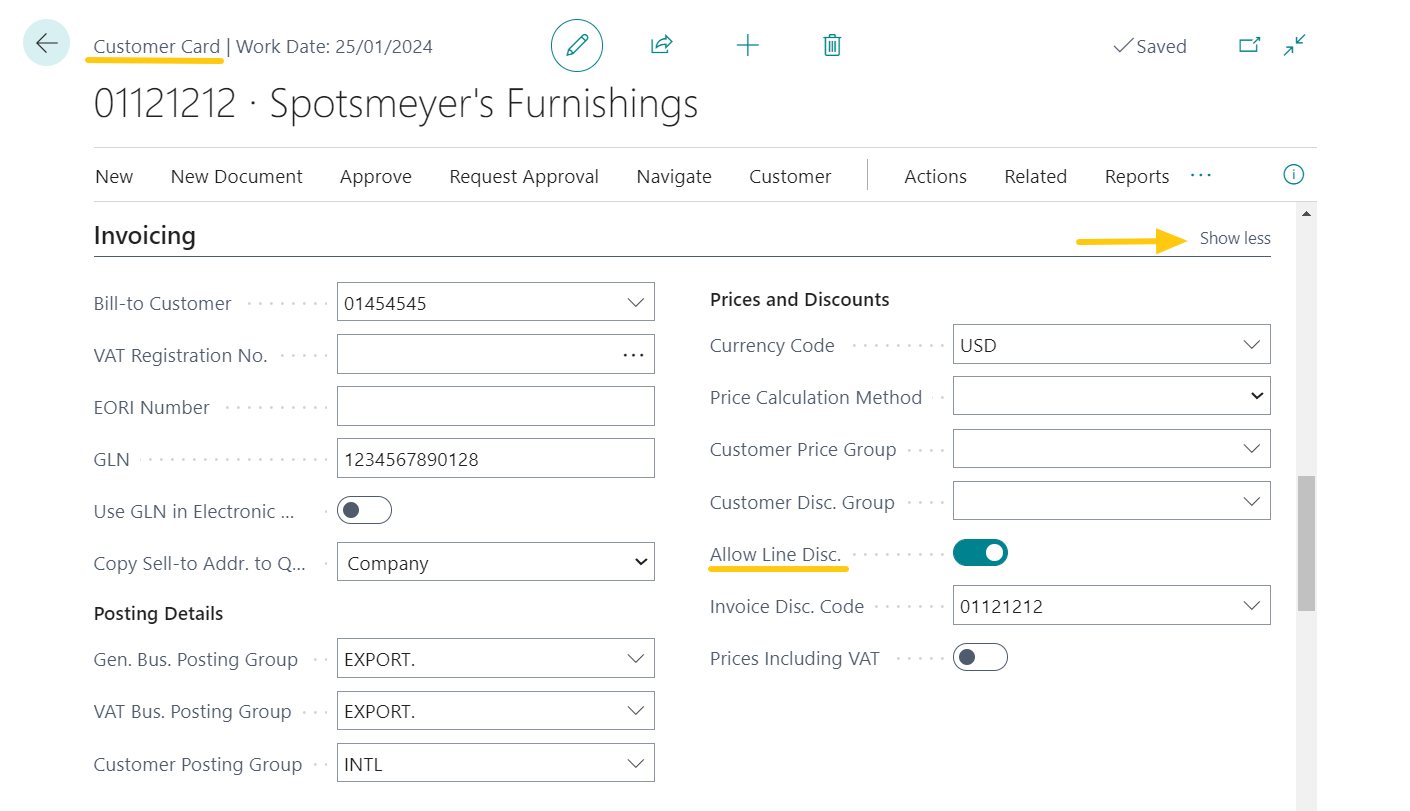
Task: Click Show less link
Action: point(1235,238)
